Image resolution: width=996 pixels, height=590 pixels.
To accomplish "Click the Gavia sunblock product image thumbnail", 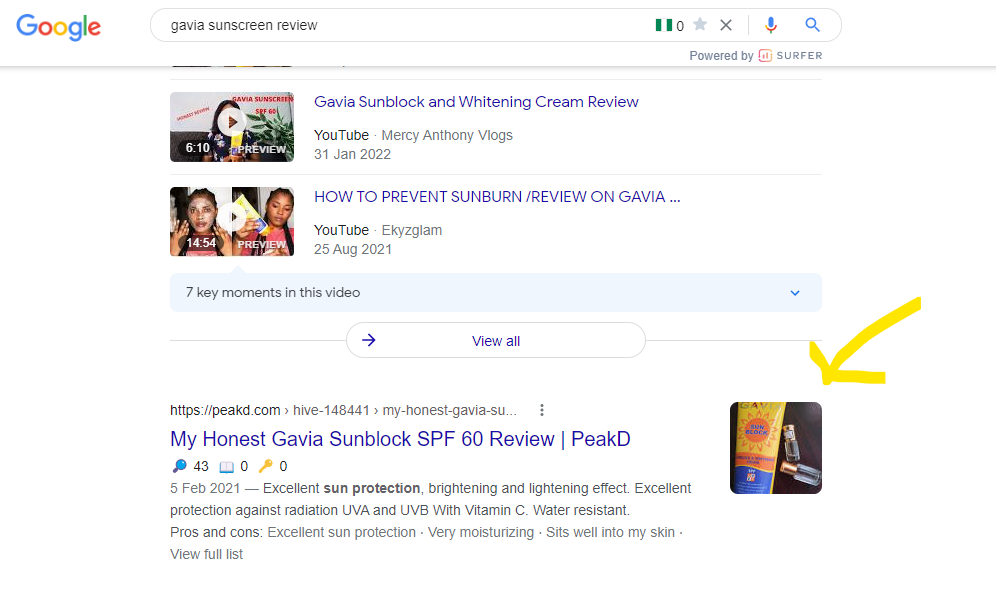I will [776, 448].
